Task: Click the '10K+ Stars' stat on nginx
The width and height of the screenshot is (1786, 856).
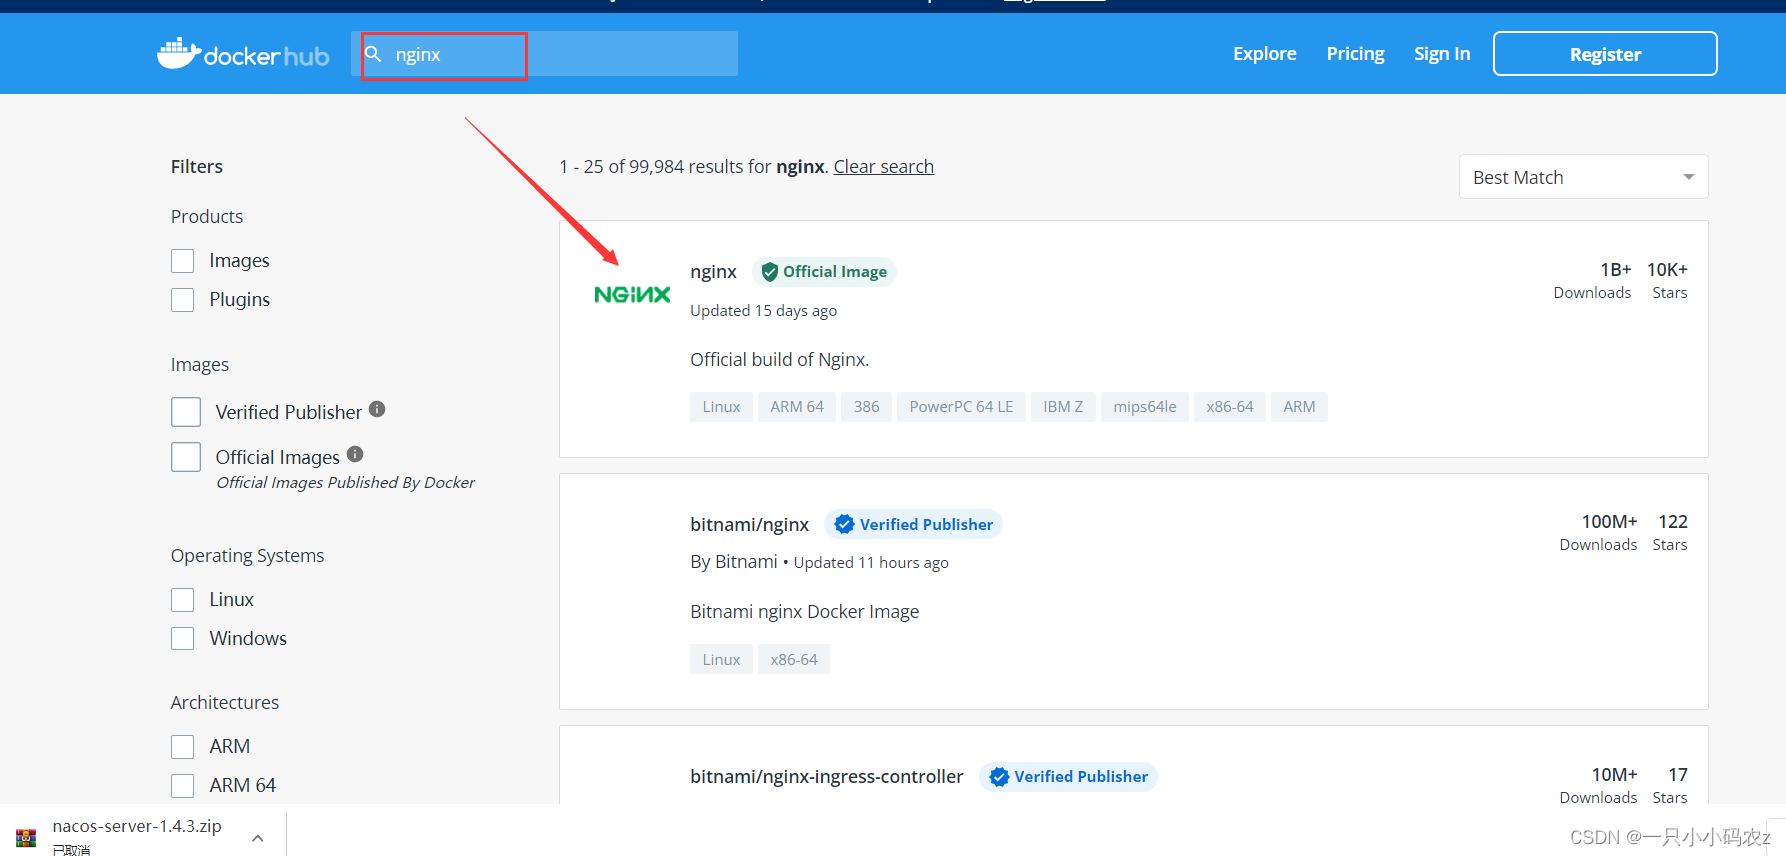Action: point(1668,281)
